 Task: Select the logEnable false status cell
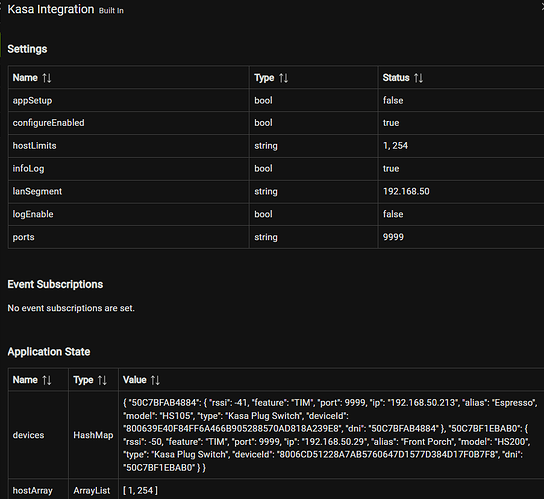click(x=461, y=214)
